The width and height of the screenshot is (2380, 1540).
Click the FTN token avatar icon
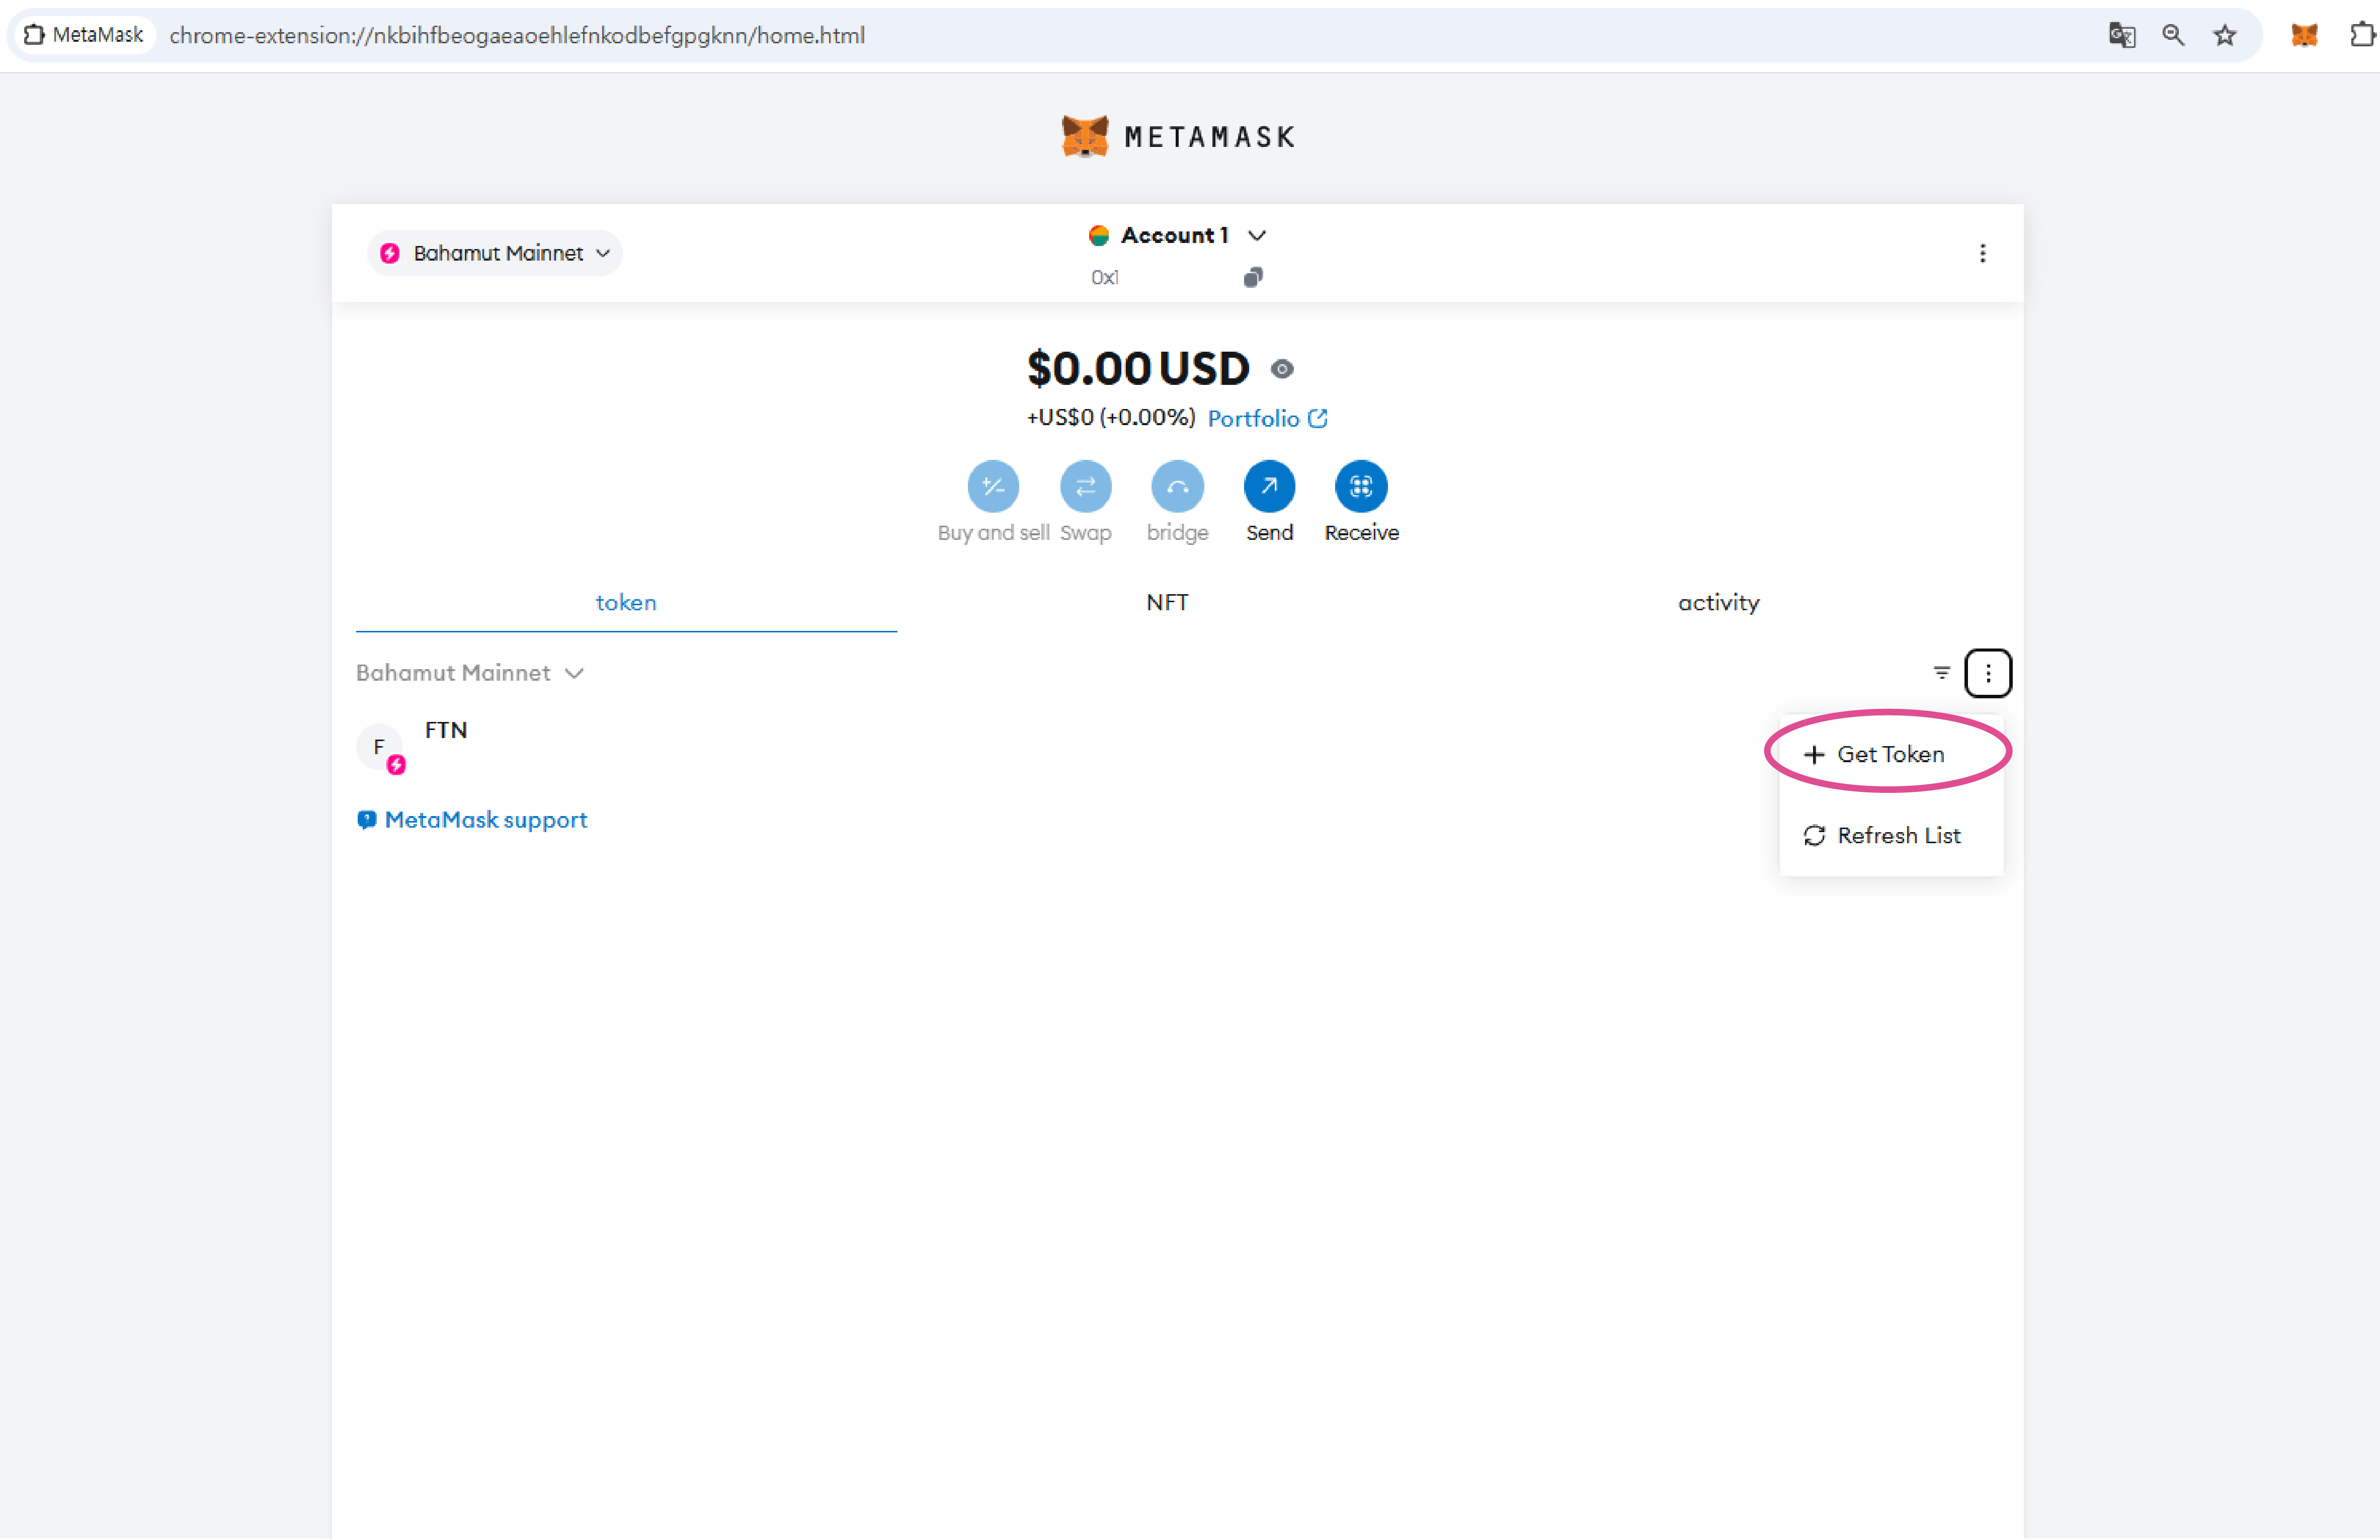pyautogui.click(x=380, y=747)
